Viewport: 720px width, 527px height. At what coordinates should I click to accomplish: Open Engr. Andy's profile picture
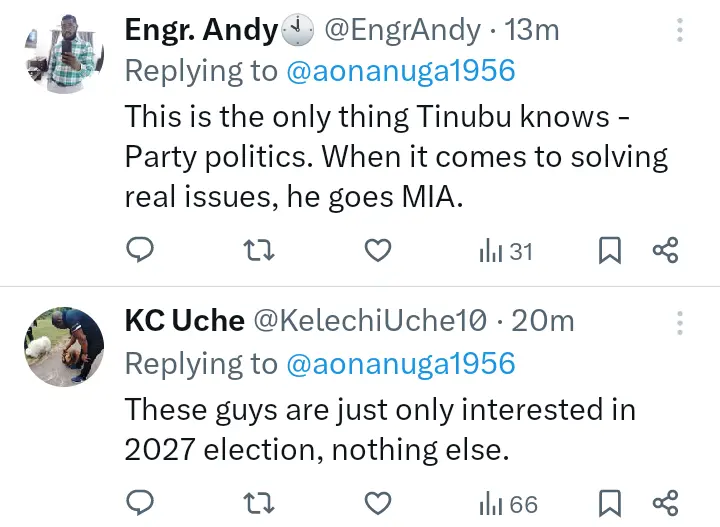(x=63, y=56)
